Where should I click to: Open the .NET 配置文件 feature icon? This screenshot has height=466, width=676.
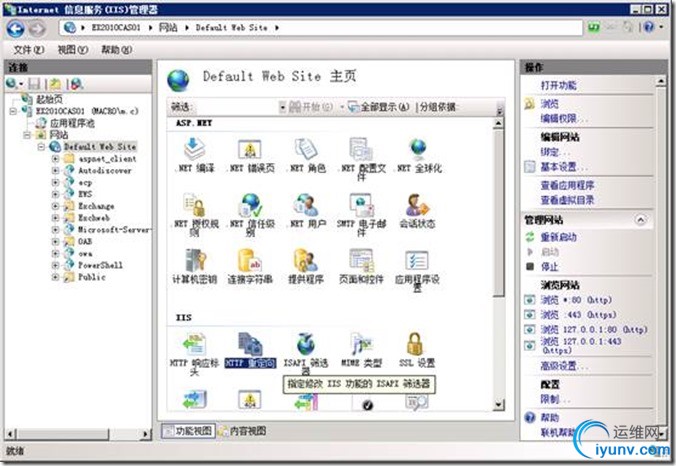361,159
